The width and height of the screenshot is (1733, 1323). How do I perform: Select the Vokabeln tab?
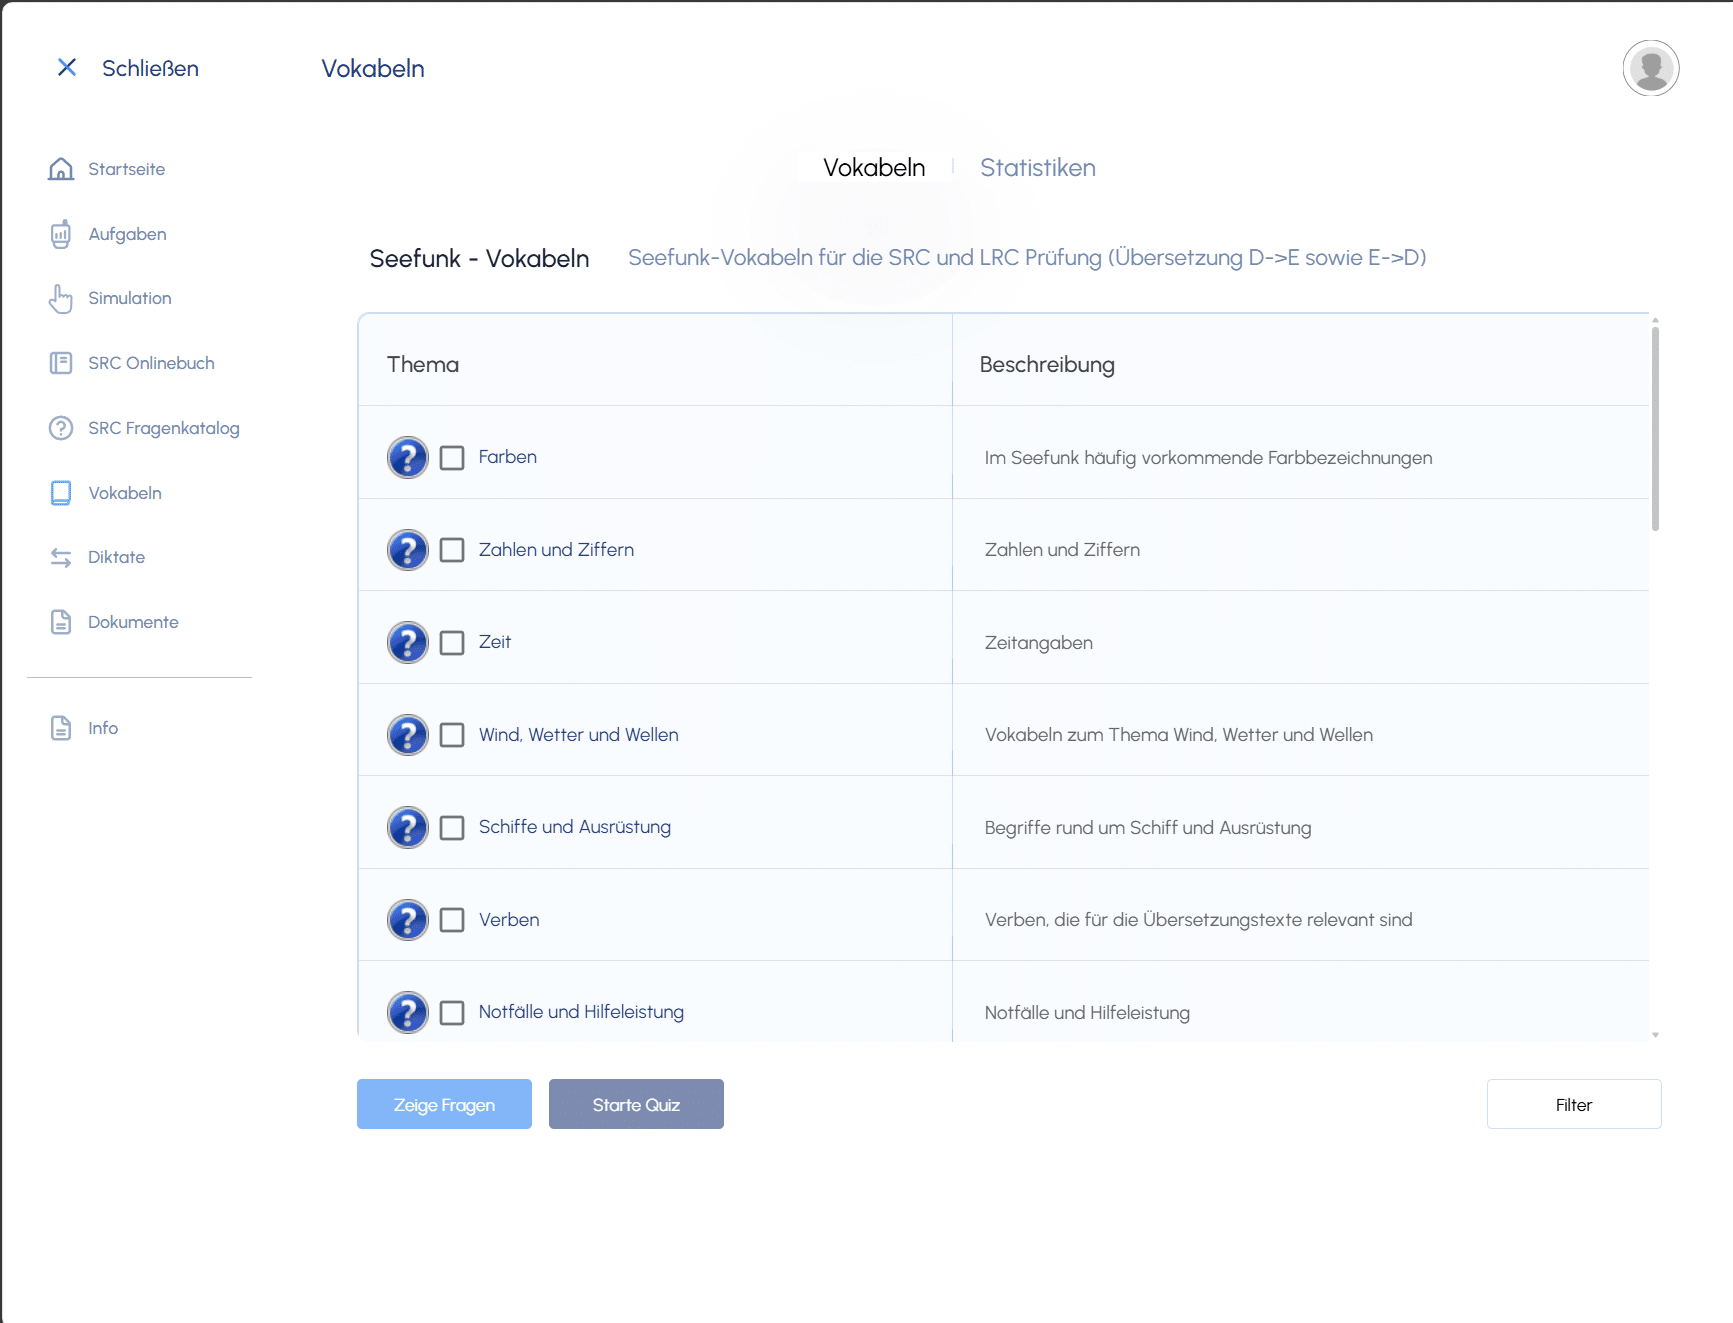874,168
